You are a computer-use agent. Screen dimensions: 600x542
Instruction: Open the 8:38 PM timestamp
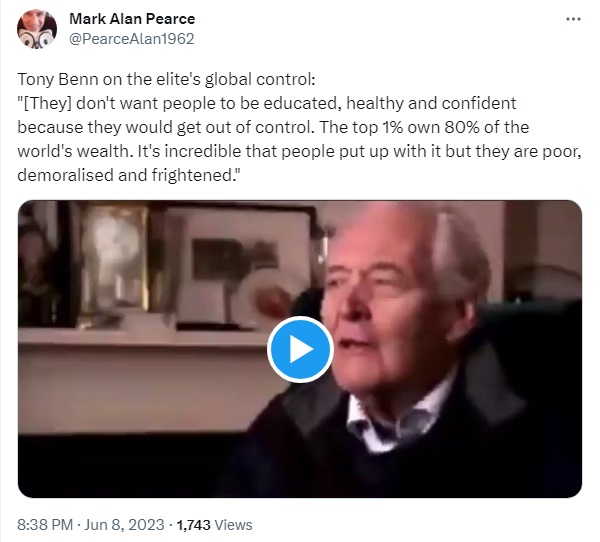click(x=45, y=524)
